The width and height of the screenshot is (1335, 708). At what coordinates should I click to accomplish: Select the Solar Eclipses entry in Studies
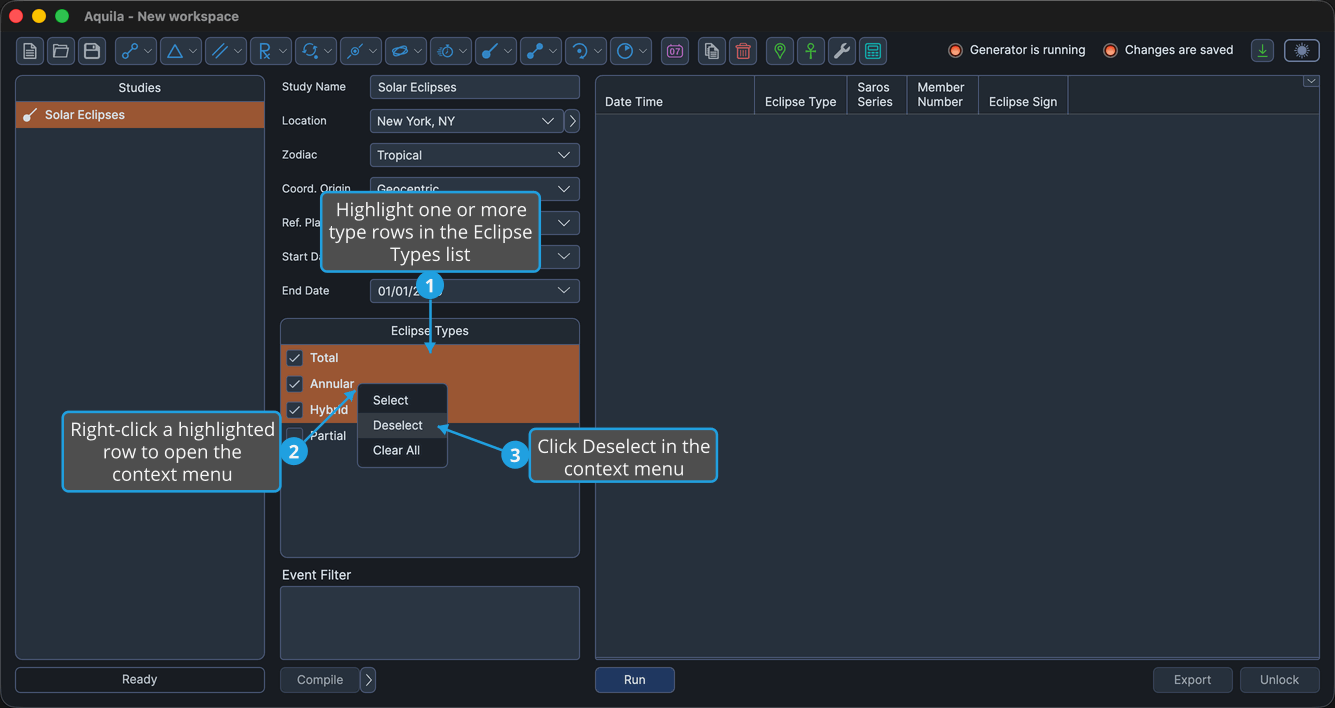click(x=140, y=115)
